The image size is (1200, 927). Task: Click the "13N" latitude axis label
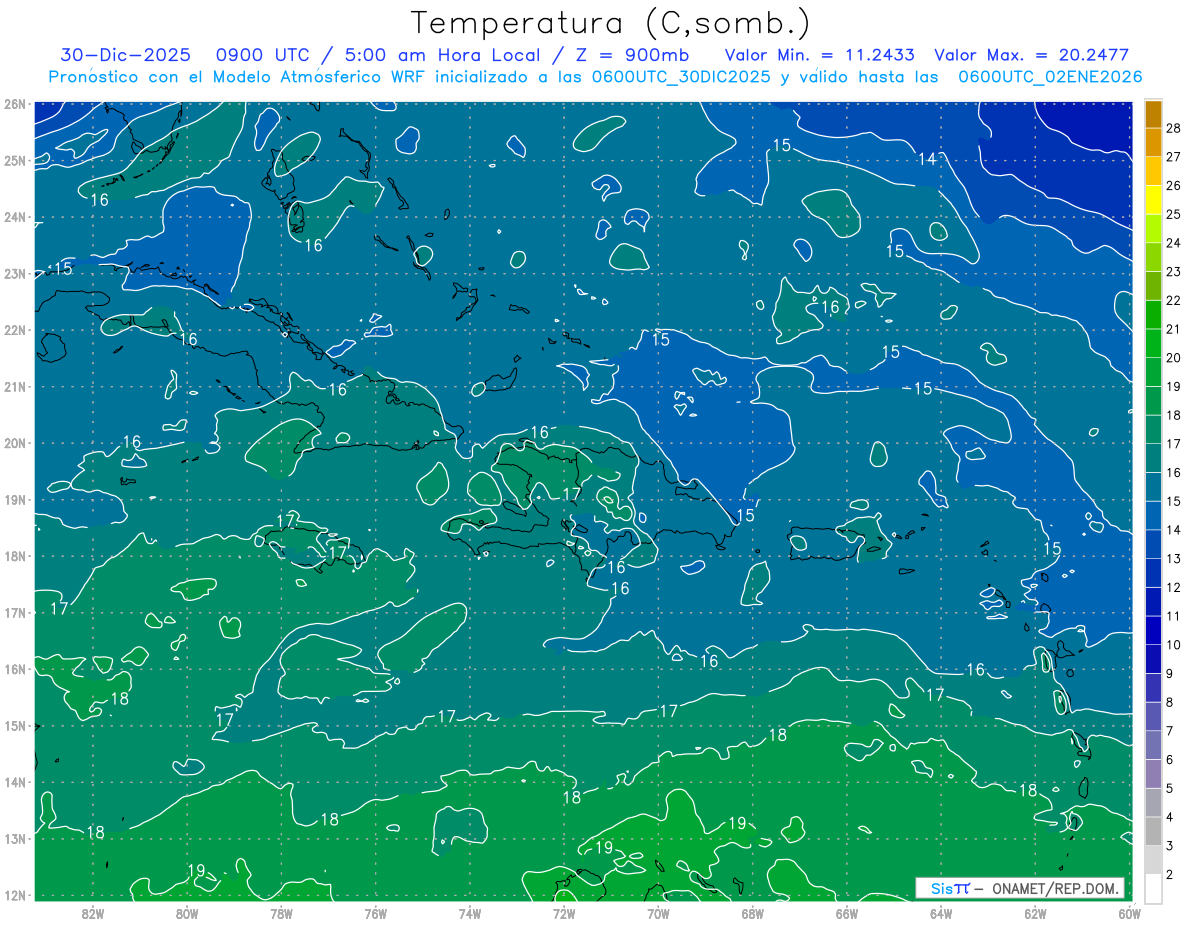[x=15, y=838]
